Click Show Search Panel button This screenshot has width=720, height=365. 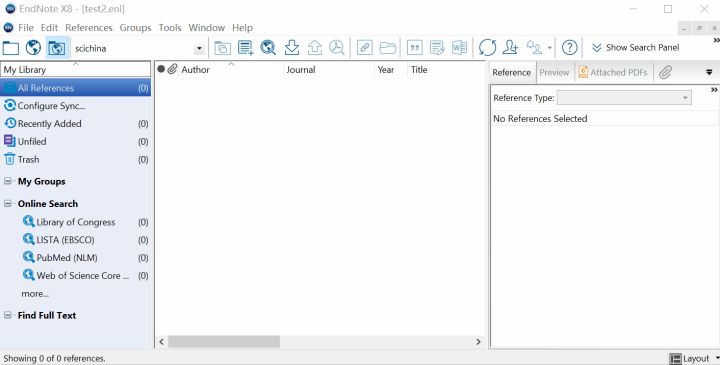click(636, 48)
